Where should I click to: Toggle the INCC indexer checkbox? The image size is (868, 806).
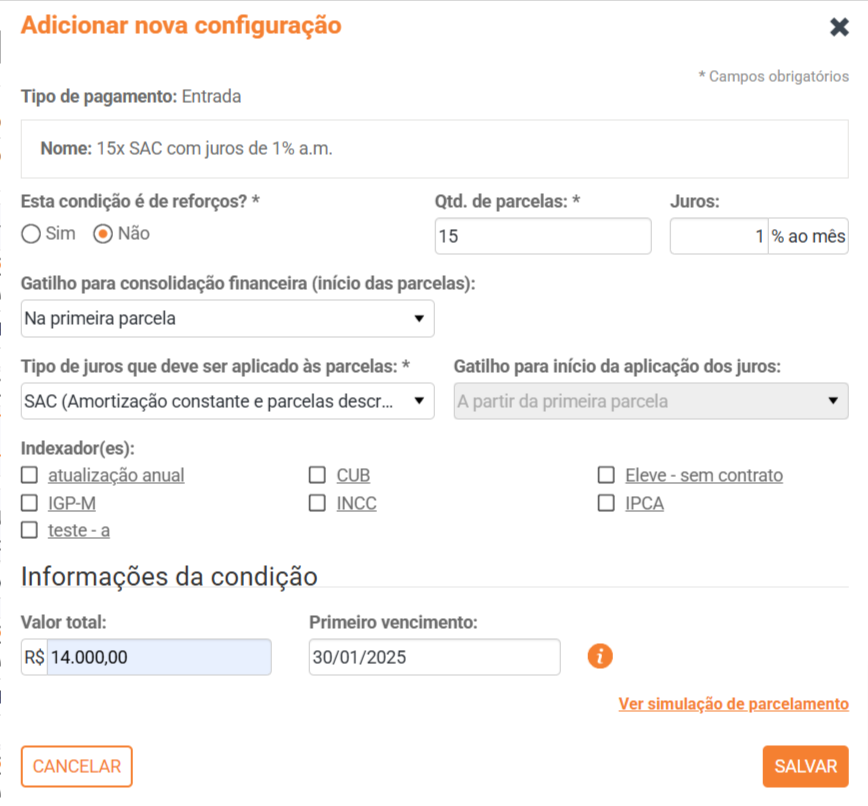click(317, 503)
